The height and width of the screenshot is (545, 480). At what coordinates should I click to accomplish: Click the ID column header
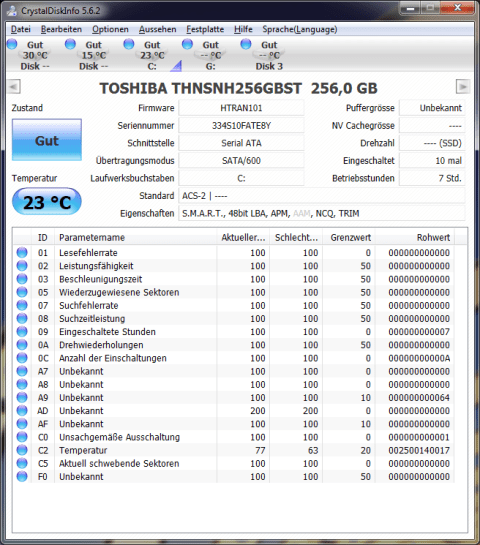[x=43, y=237]
